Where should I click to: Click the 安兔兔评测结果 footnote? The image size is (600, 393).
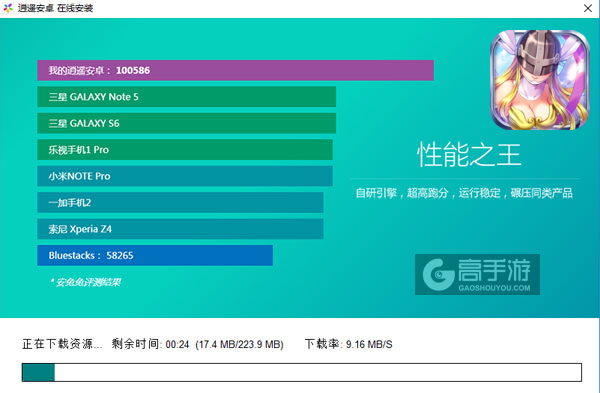pyautogui.click(x=85, y=282)
